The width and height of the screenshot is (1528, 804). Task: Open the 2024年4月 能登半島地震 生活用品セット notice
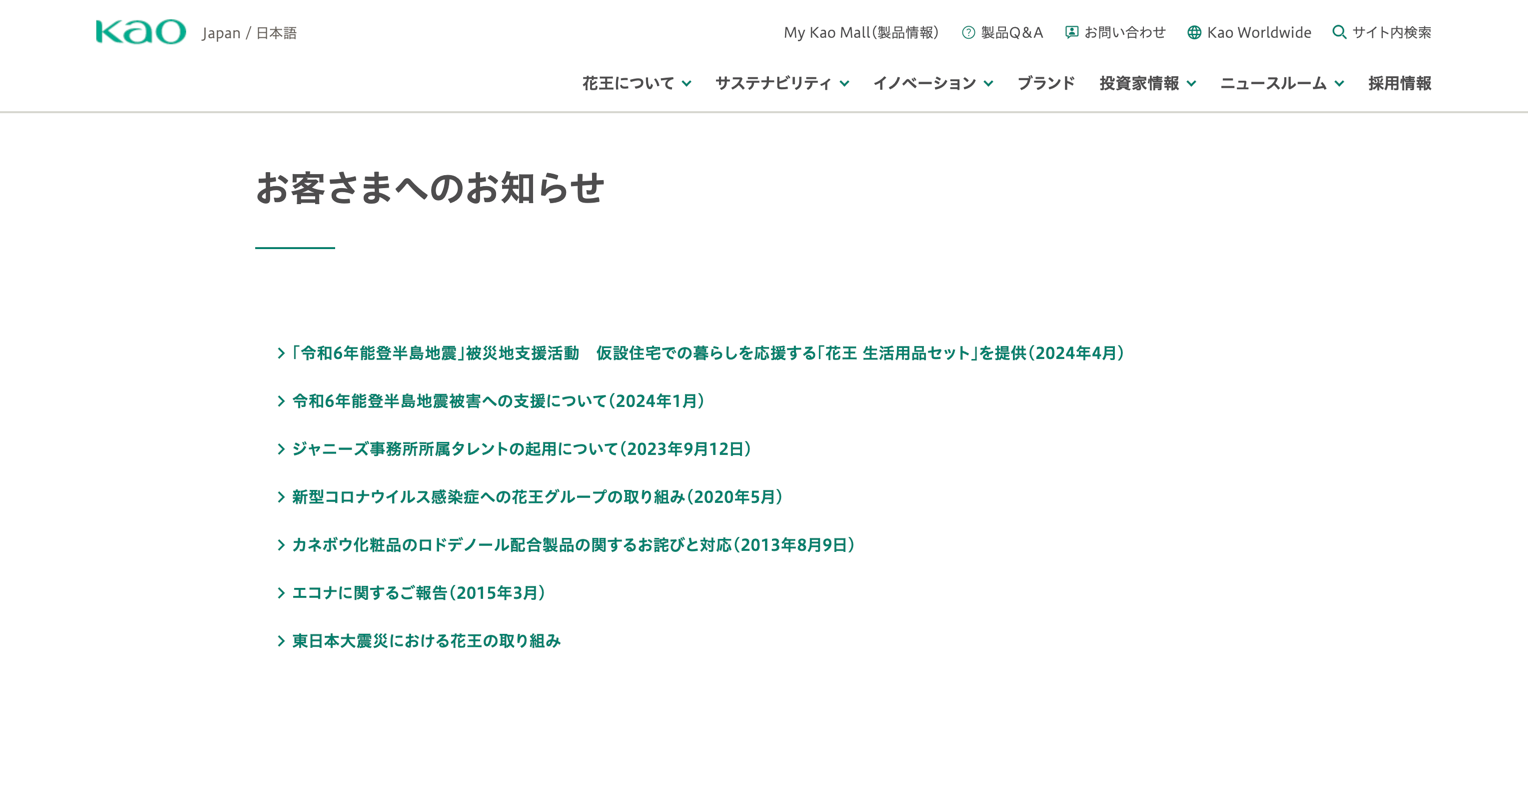click(708, 353)
